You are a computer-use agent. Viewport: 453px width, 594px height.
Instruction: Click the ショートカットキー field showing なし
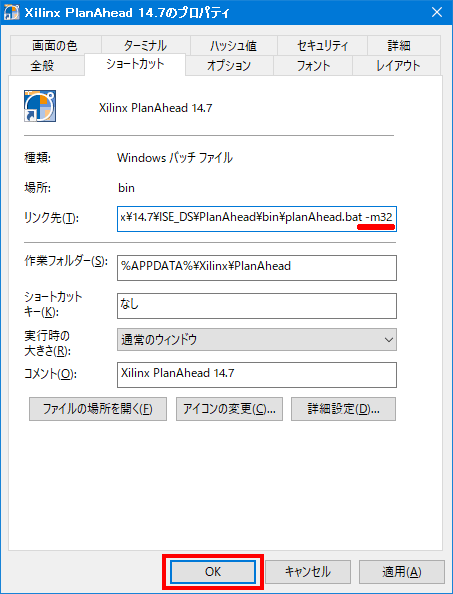(257, 306)
